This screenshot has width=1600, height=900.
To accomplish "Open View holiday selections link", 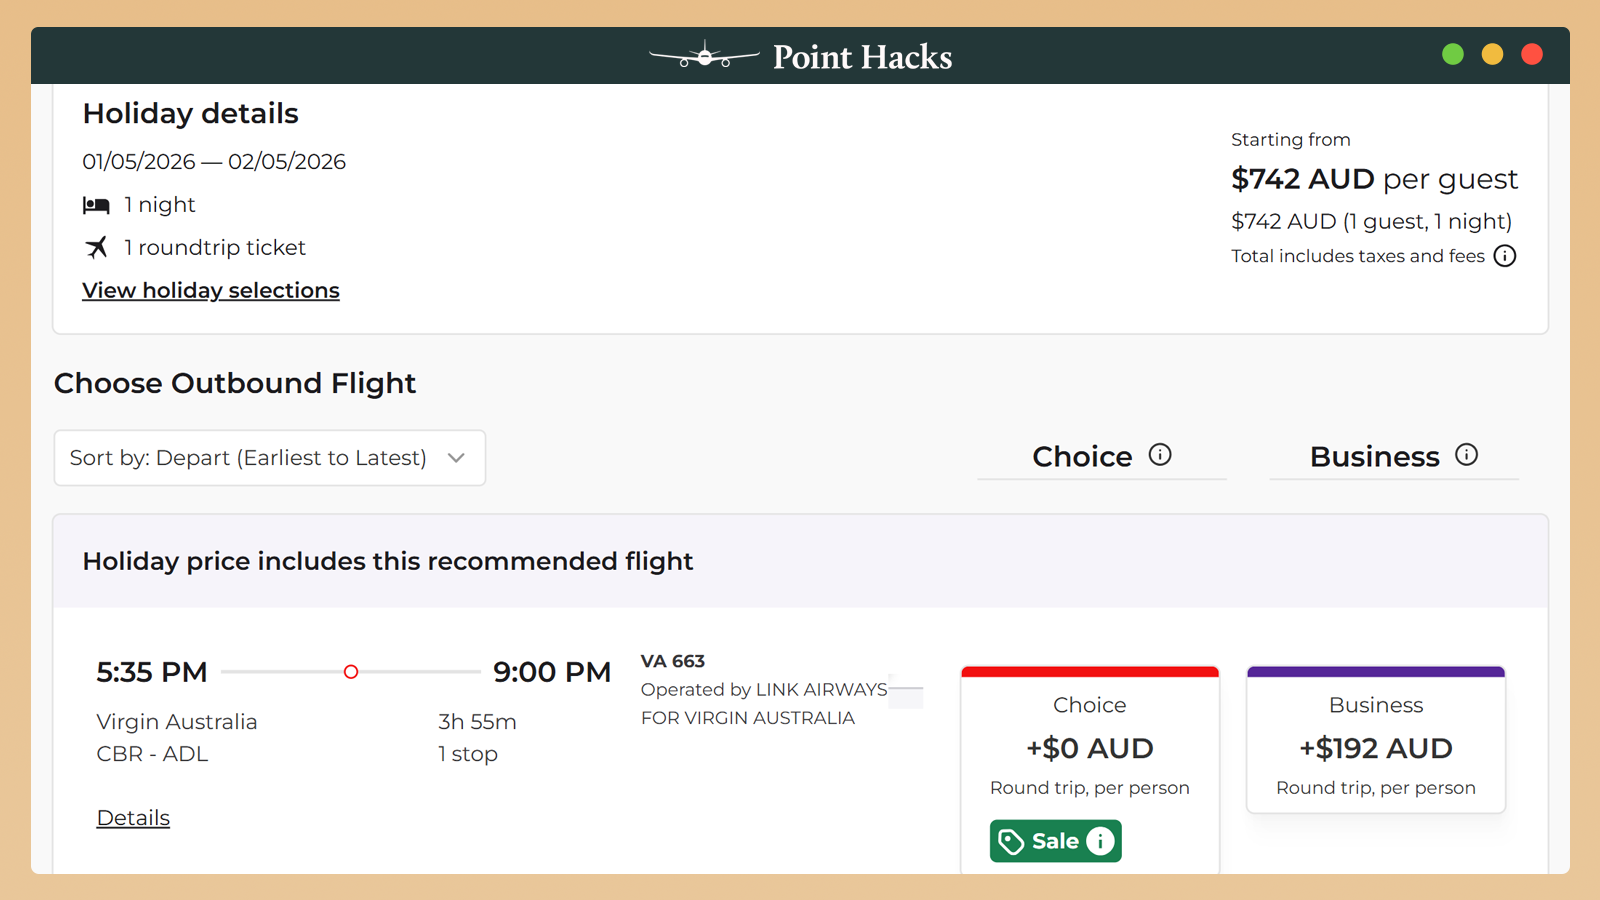I will pos(211,290).
